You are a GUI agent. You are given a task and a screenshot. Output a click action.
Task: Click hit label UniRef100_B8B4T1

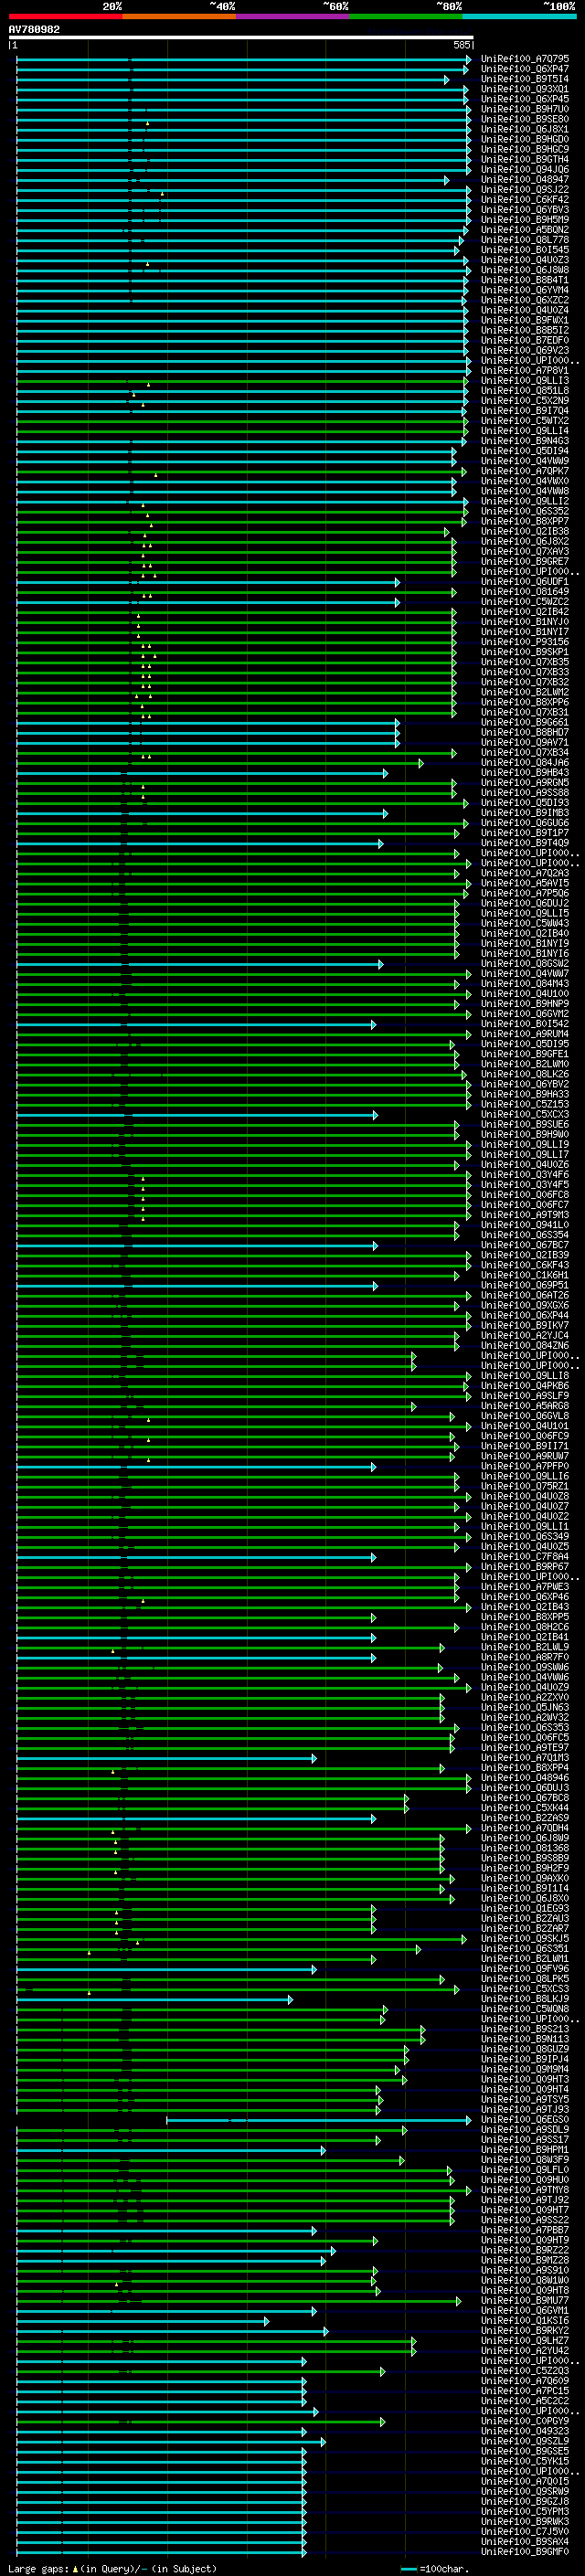point(525,280)
